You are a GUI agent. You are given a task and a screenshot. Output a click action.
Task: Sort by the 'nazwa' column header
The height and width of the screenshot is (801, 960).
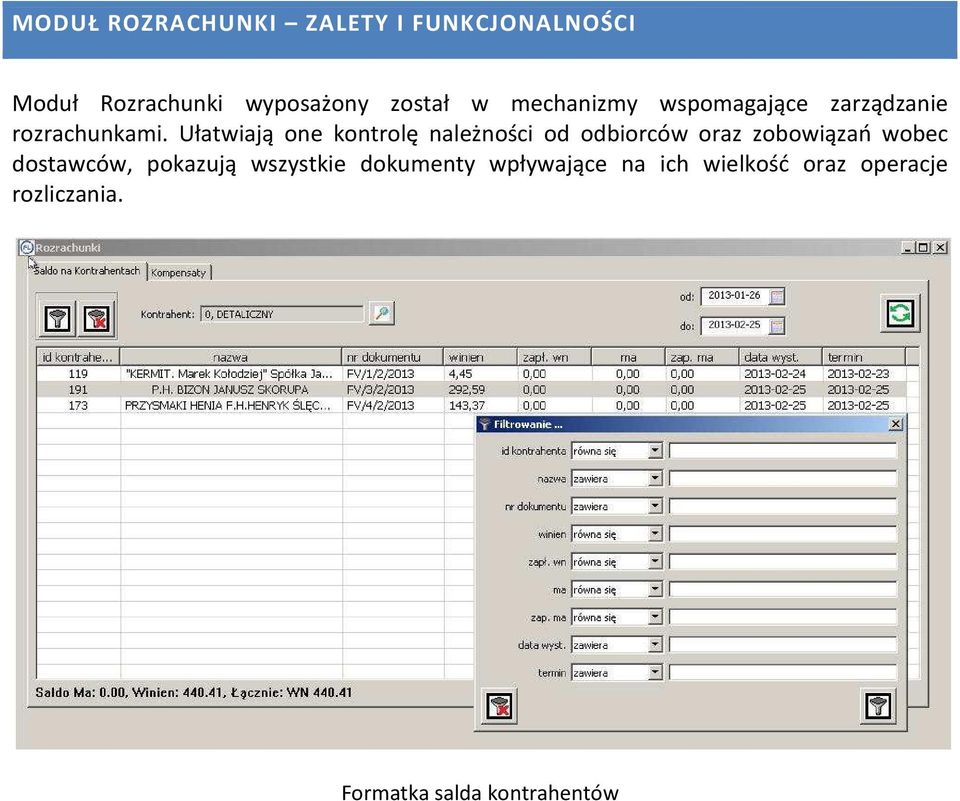pos(230,357)
